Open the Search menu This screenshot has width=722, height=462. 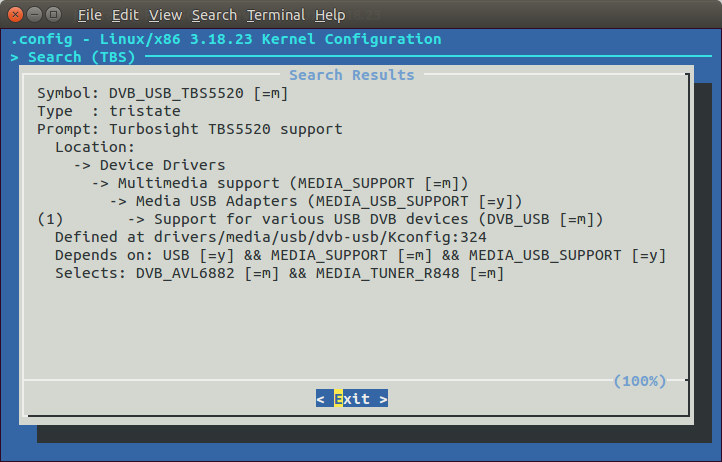click(x=214, y=15)
